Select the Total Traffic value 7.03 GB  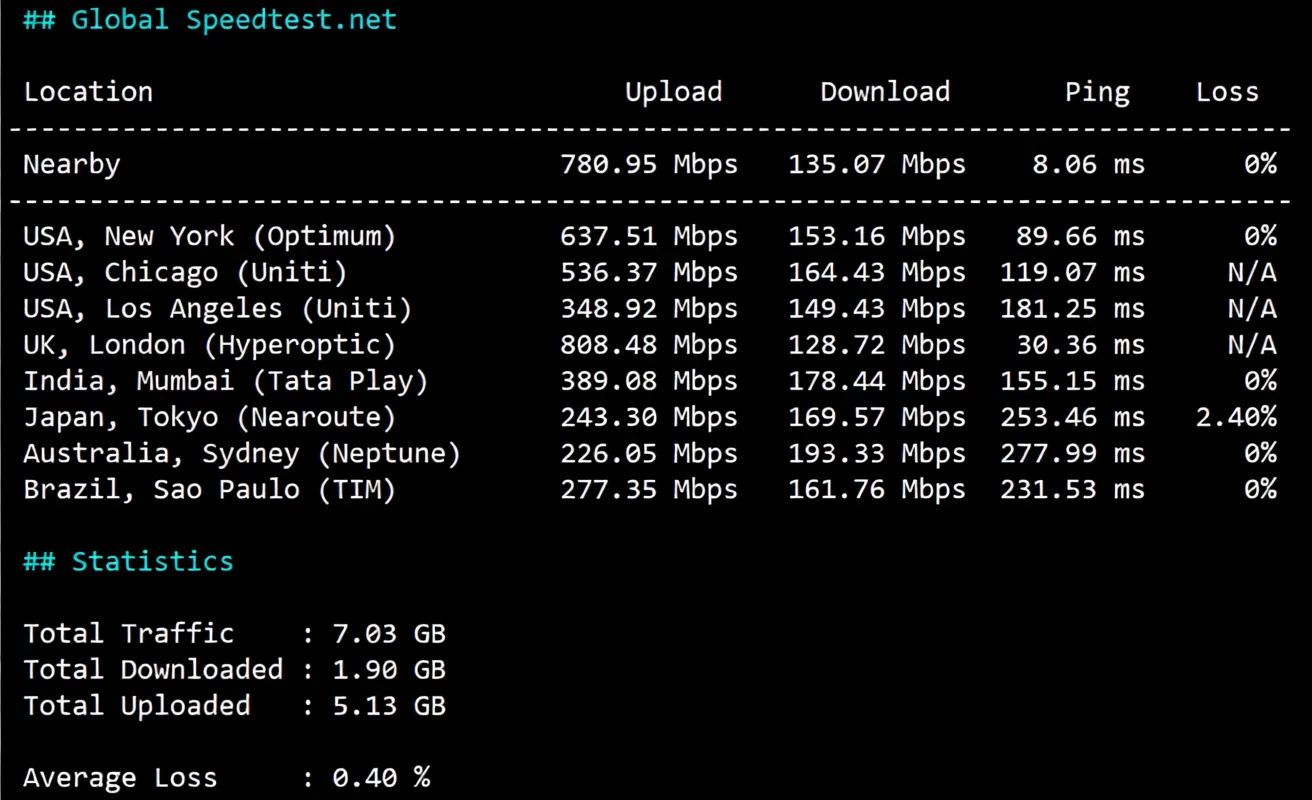tap(389, 633)
